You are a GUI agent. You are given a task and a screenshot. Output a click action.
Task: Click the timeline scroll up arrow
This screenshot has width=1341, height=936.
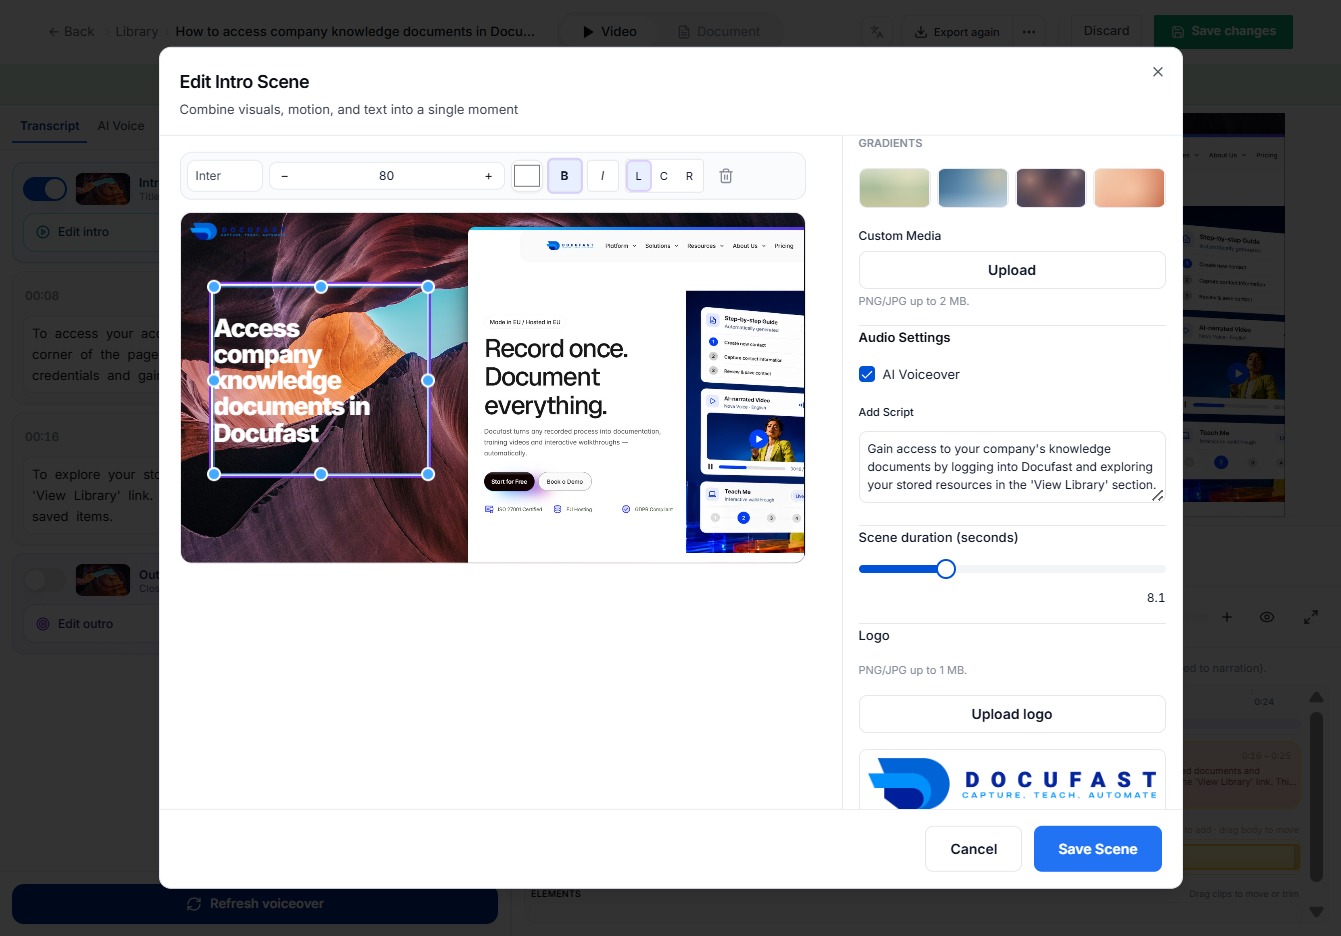[x=1317, y=697]
